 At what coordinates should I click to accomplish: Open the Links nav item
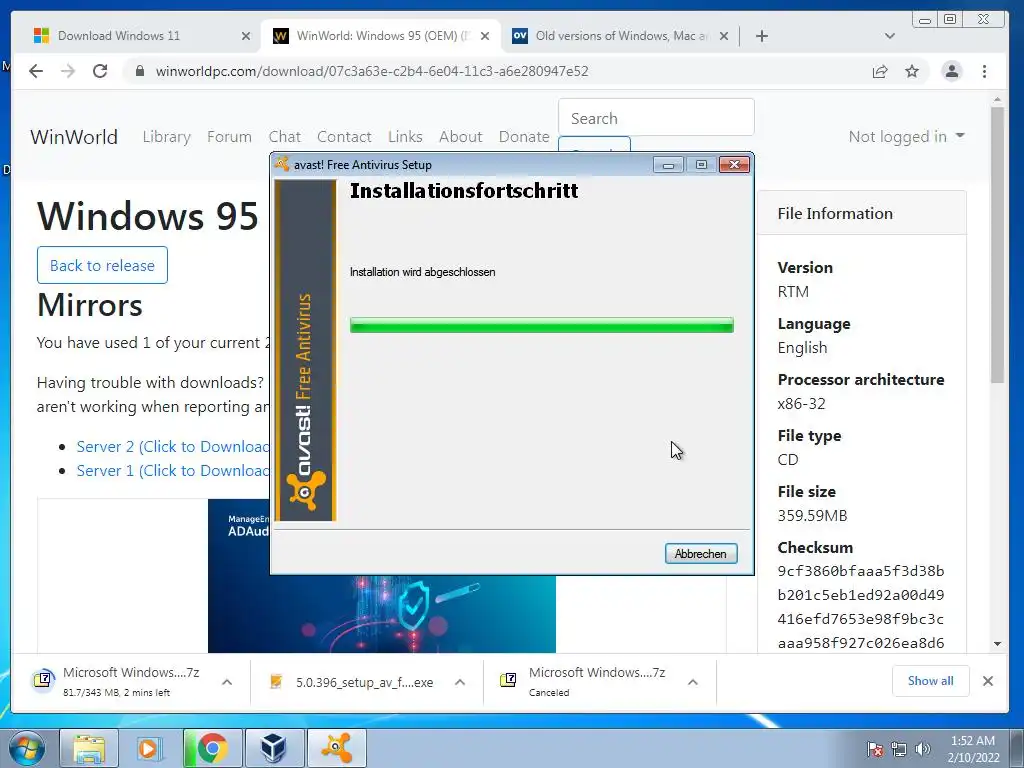coord(405,136)
